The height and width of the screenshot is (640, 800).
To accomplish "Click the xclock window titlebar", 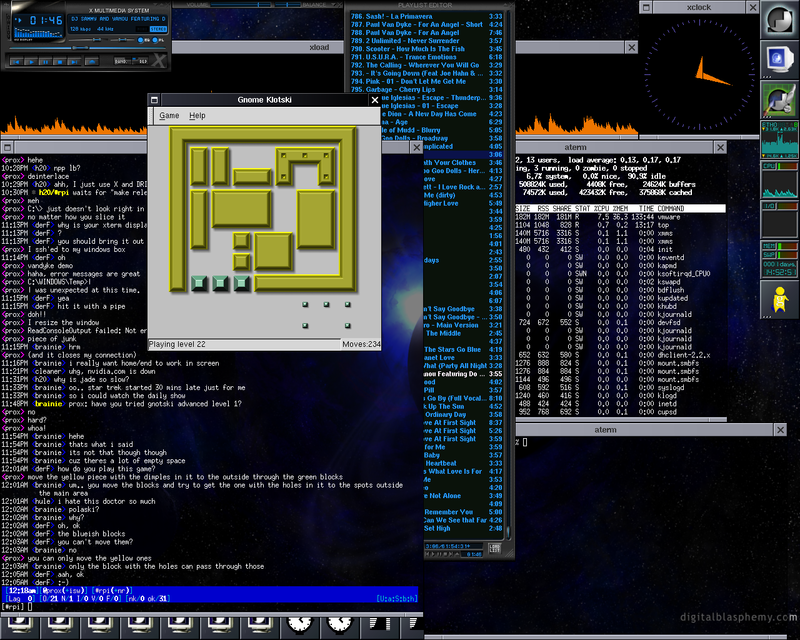I will click(x=699, y=7).
